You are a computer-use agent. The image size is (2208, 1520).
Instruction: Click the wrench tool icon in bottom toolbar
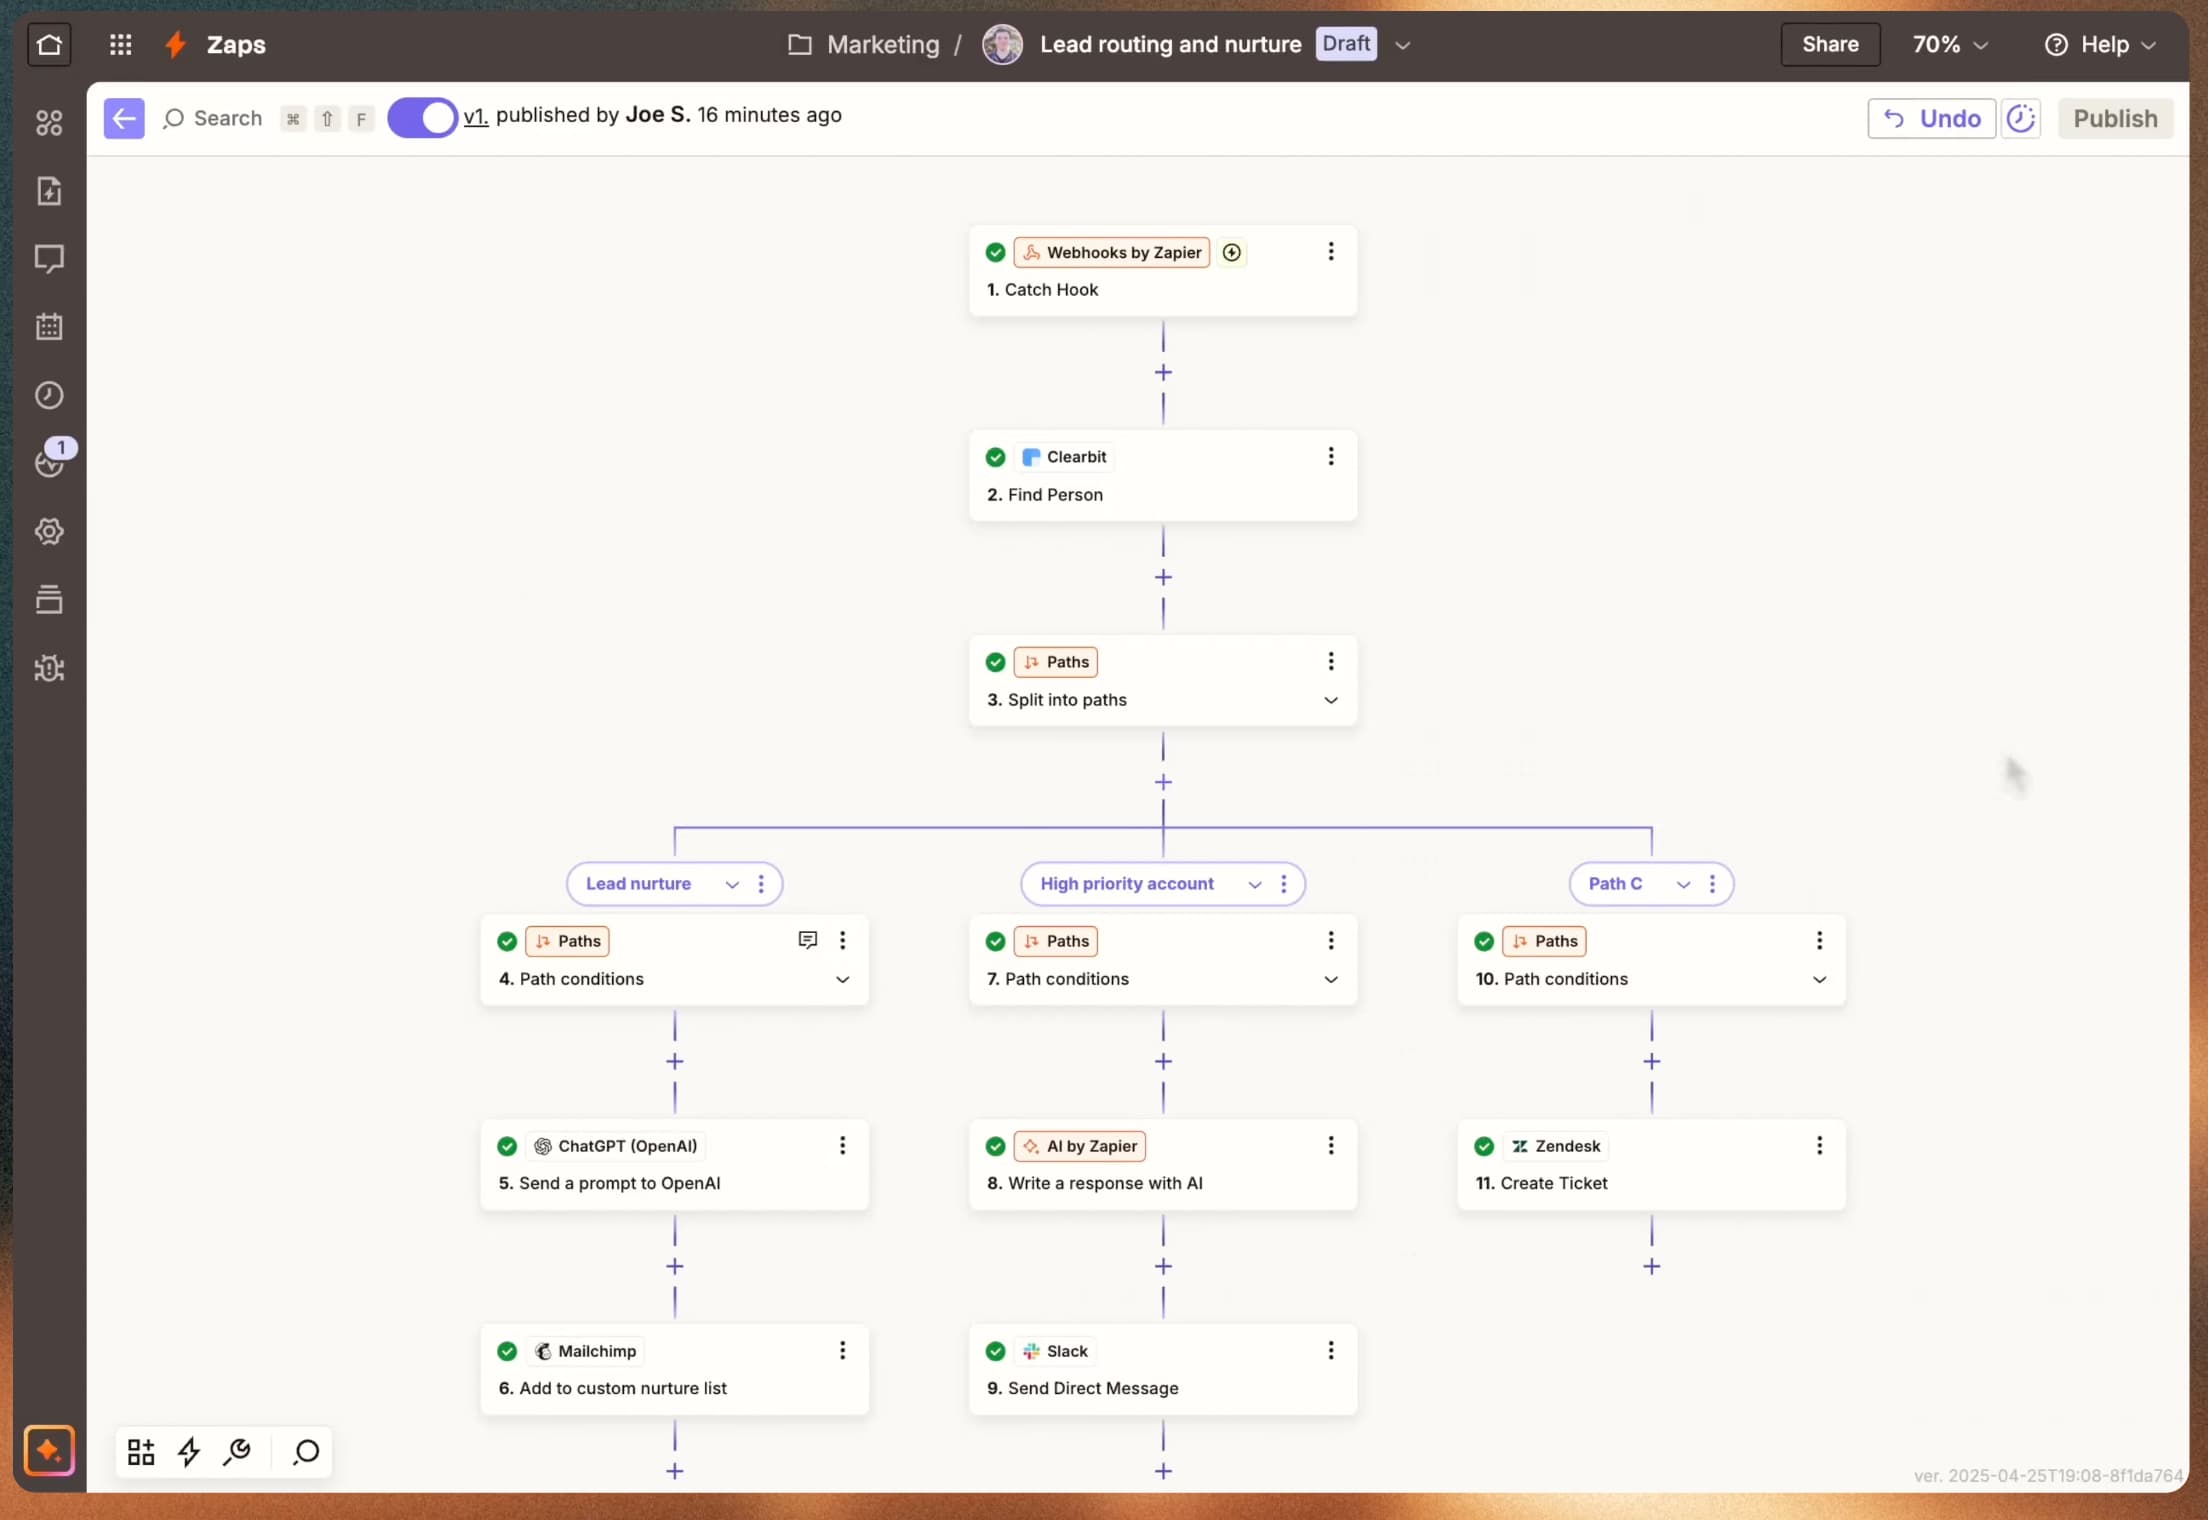click(238, 1451)
